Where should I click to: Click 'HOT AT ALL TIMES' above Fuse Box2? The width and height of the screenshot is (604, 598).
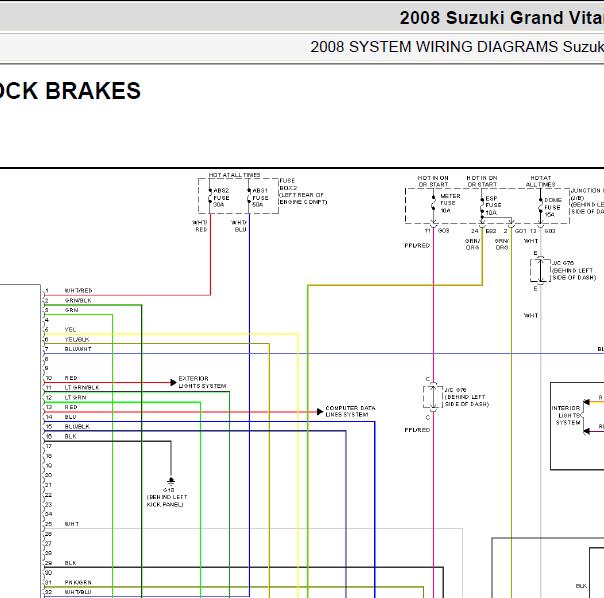[234, 175]
